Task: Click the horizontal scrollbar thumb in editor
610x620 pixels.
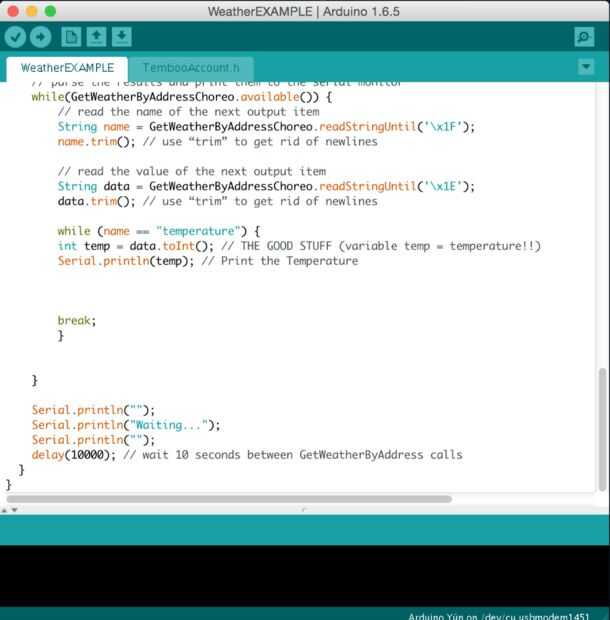Action: [x=229, y=499]
